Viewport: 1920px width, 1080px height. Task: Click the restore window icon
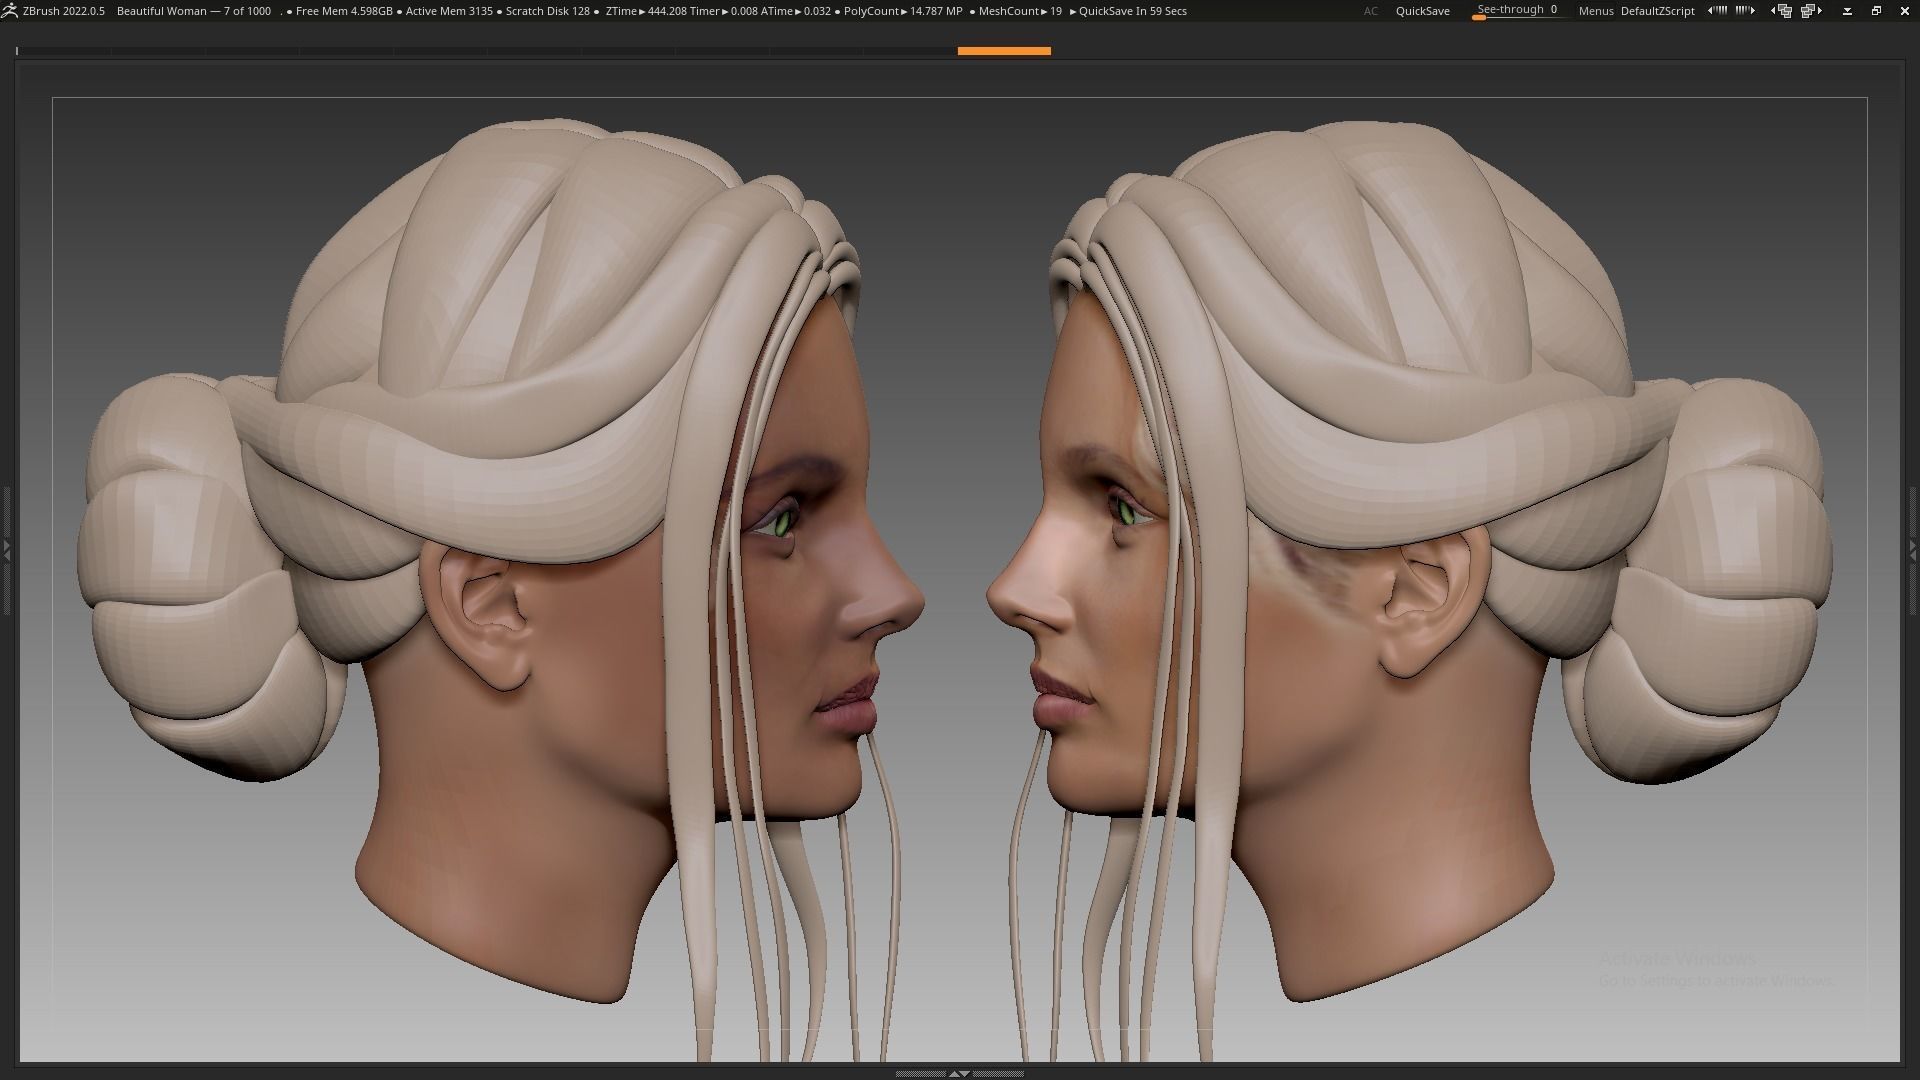(x=1878, y=11)
